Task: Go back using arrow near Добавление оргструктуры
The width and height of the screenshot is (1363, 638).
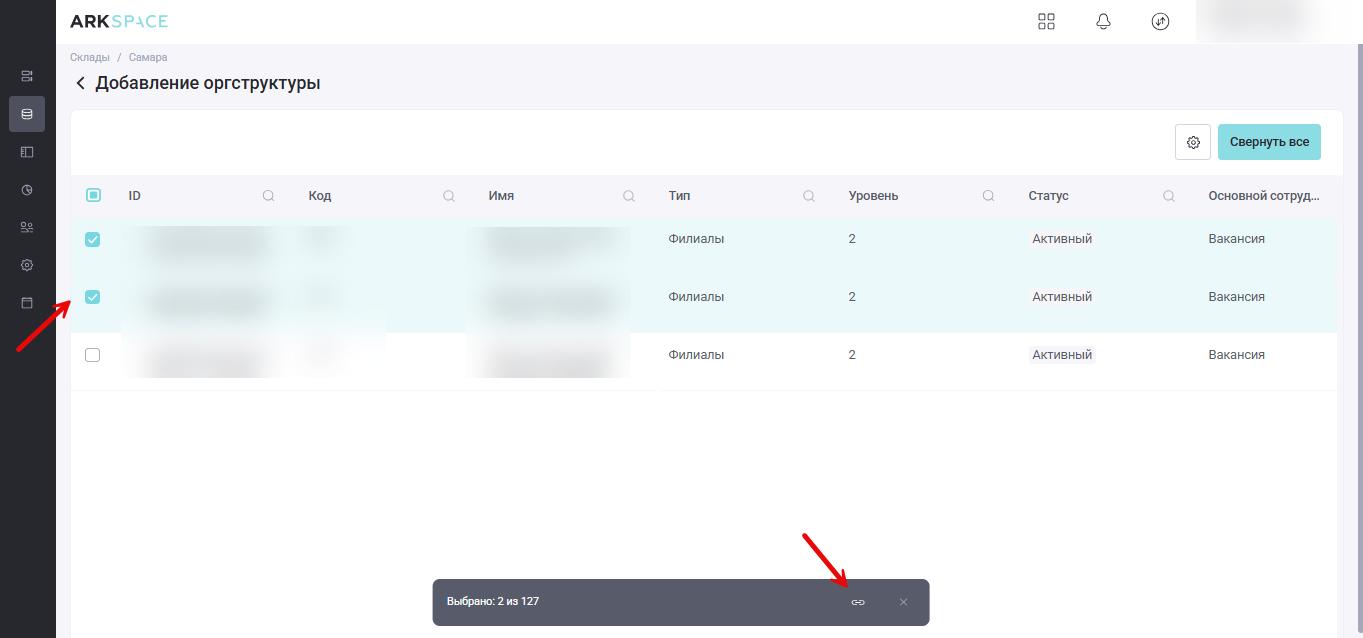Action: pyautogui.click(x=81, y=84)
